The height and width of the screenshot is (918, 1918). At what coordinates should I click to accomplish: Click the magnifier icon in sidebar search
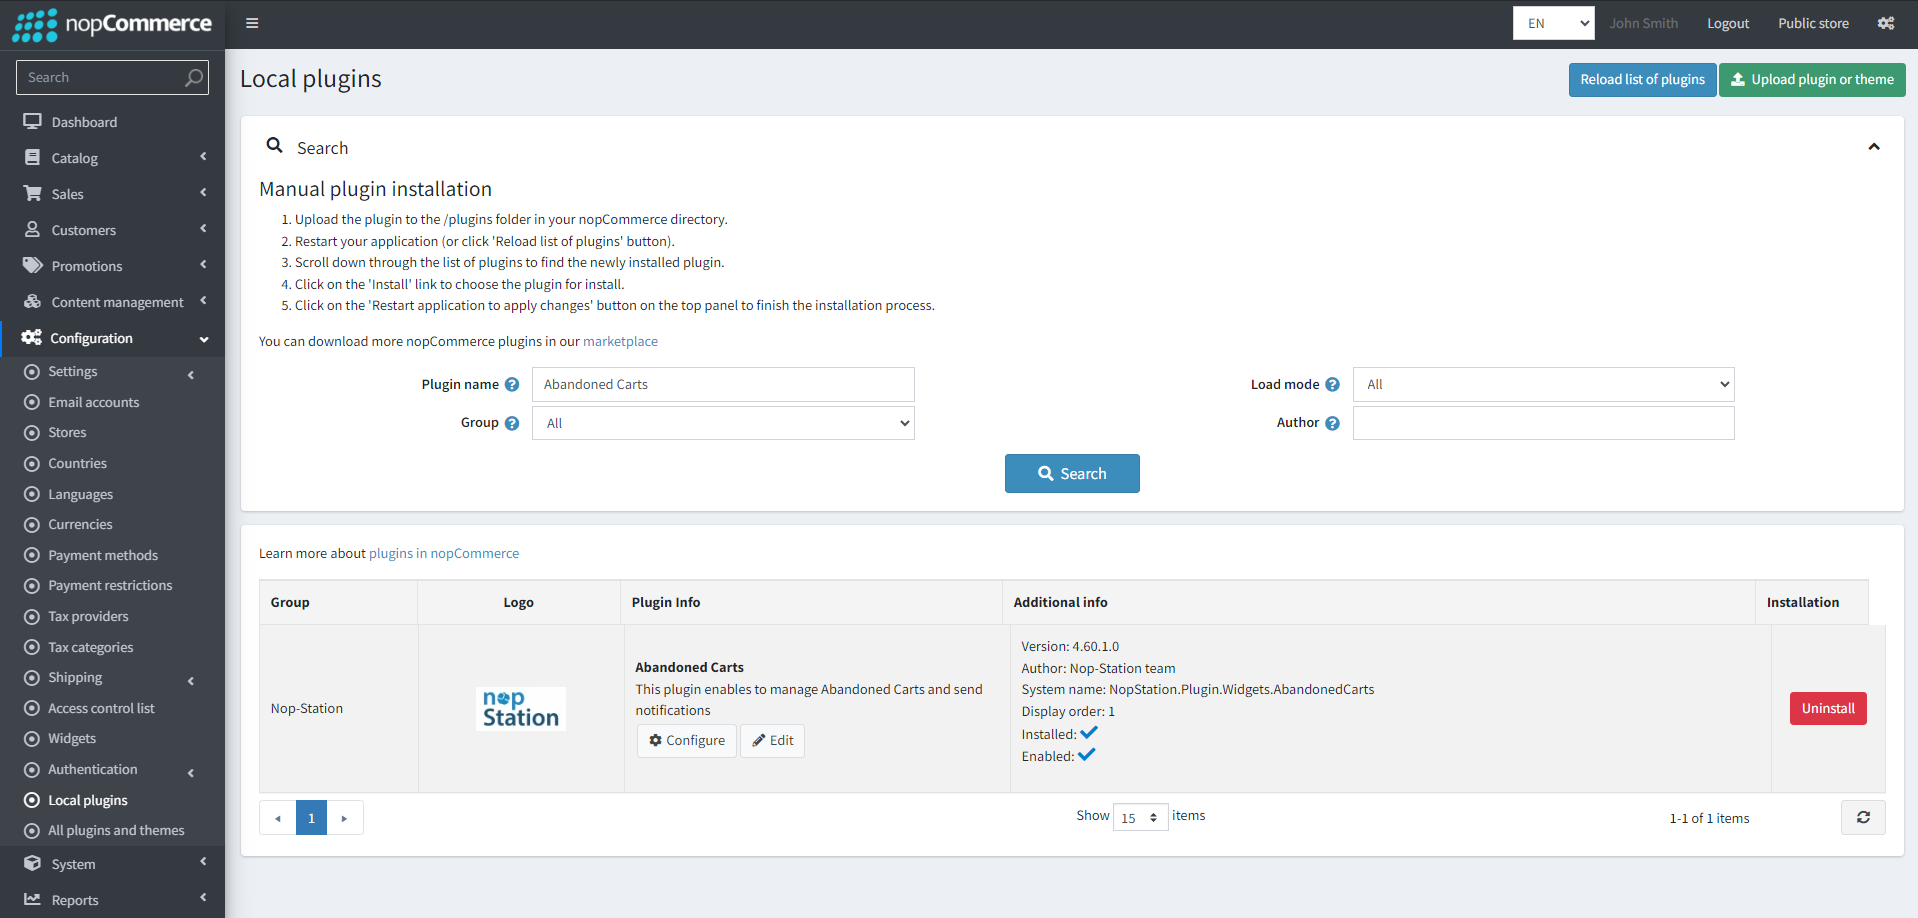194,77
